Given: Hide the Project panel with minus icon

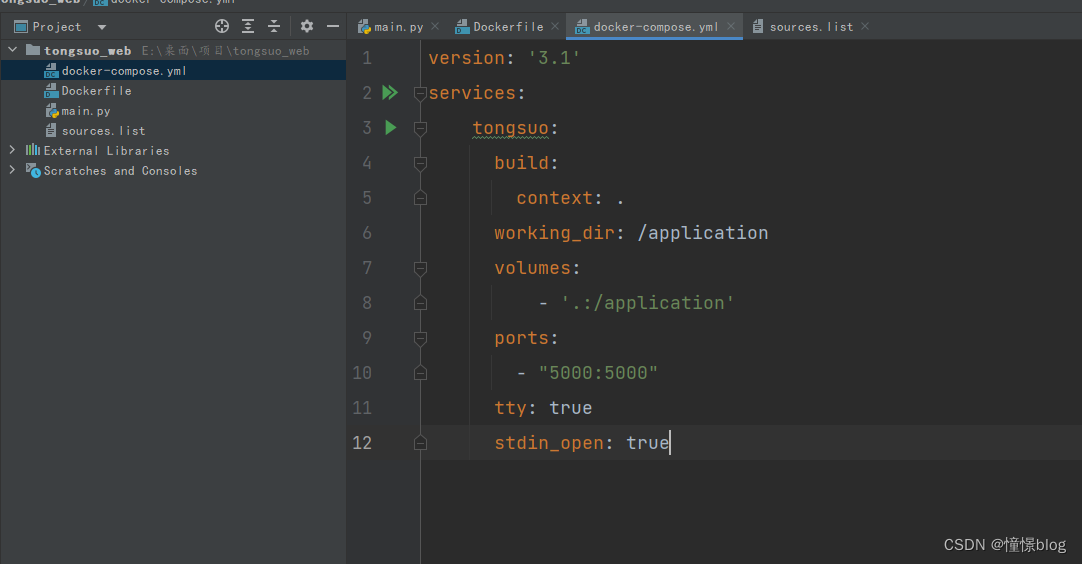Looking at the screenshot, I should [x=333, y=26].
